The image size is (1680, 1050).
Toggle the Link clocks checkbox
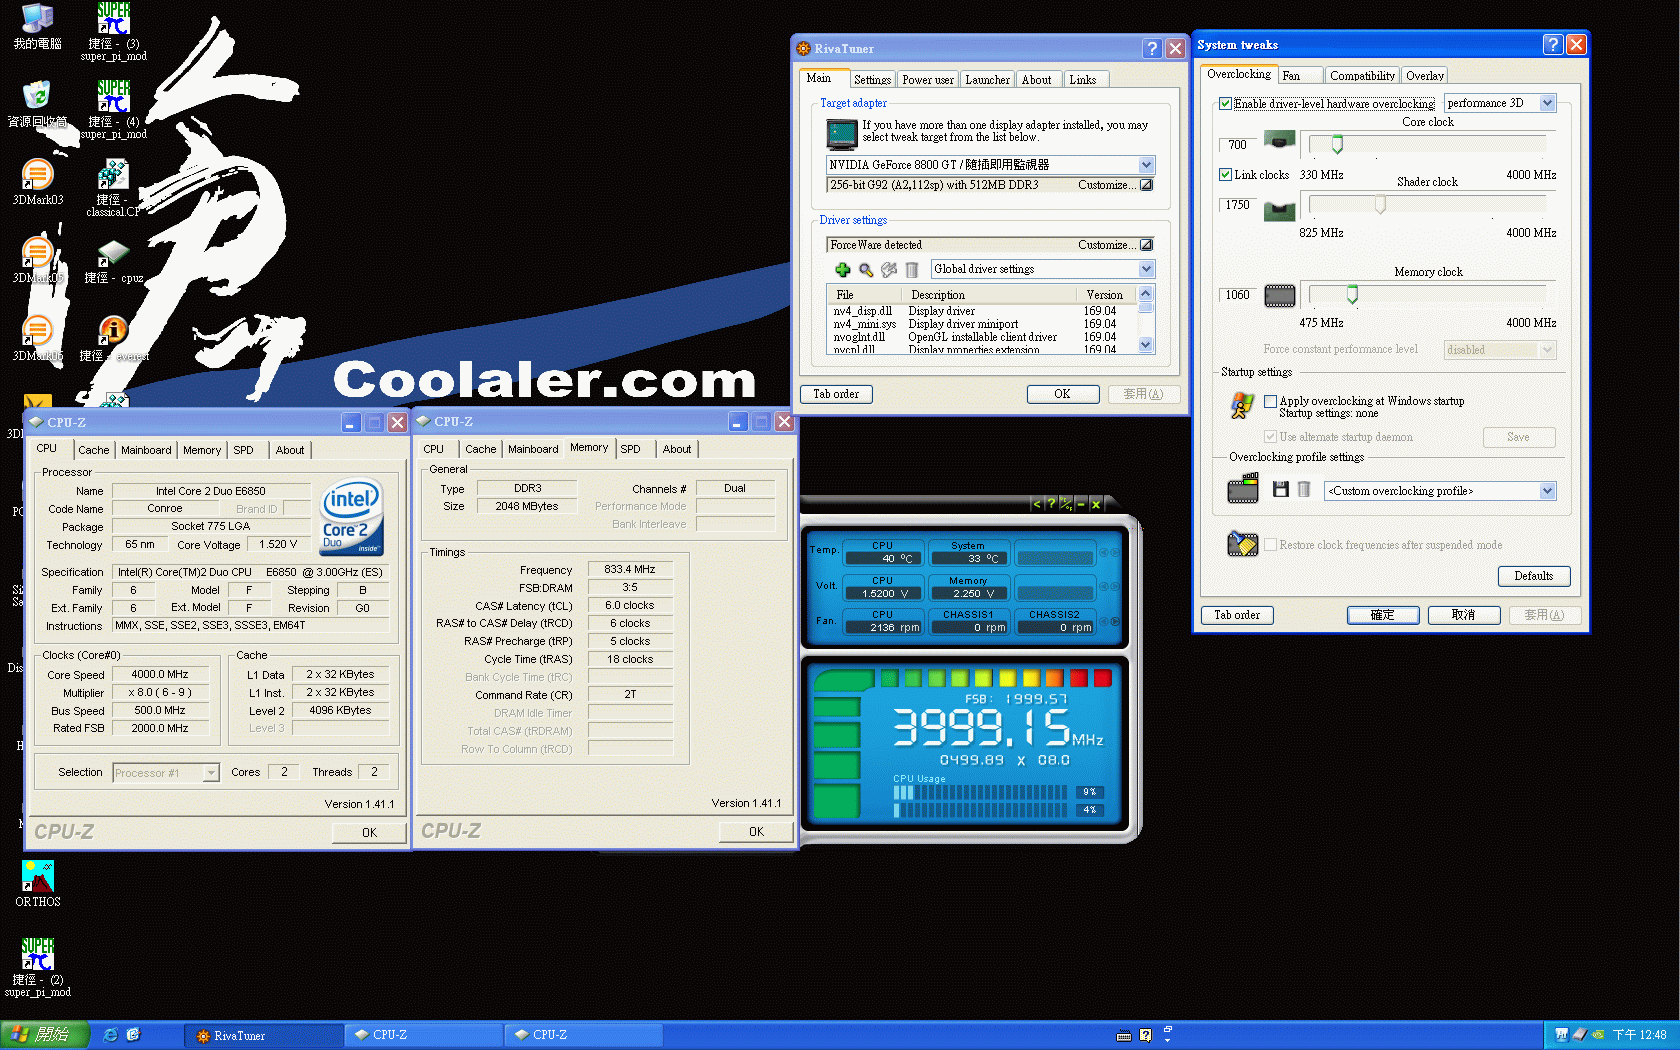[x=1225, y=174]
